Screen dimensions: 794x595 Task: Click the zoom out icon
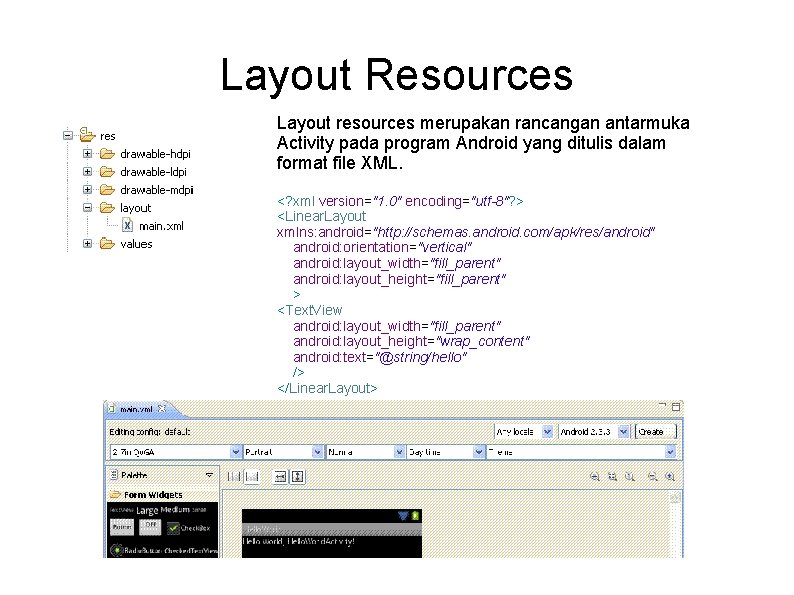(653, 477)
